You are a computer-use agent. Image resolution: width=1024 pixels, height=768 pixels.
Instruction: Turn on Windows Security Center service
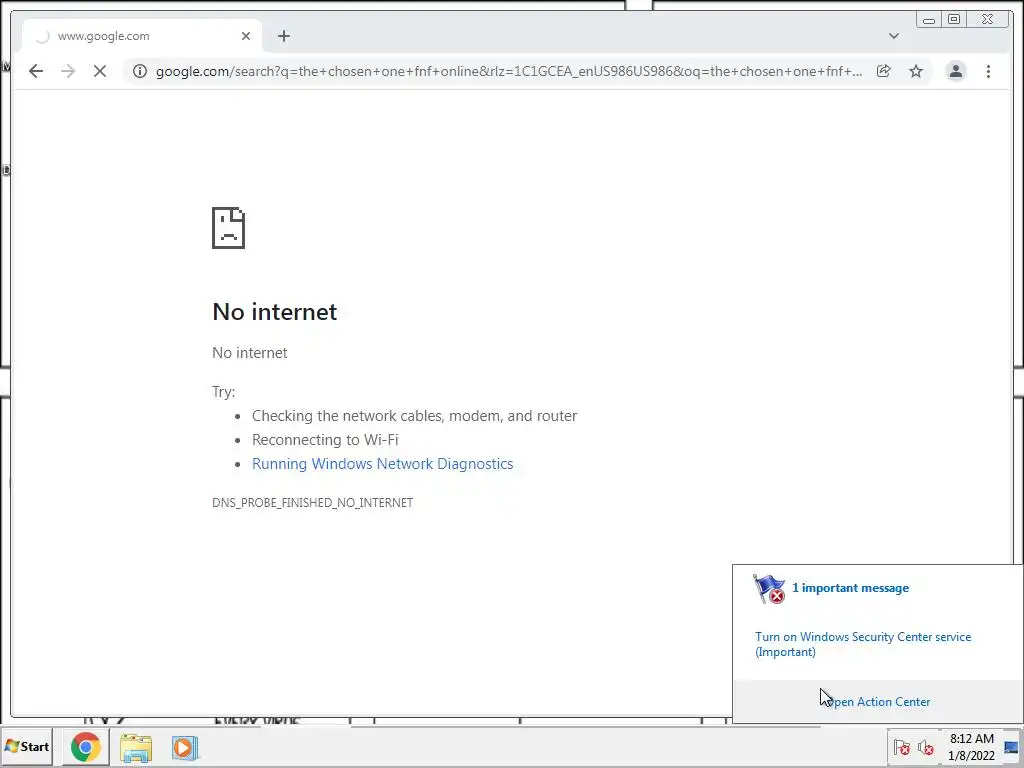[x=863, y=644]
